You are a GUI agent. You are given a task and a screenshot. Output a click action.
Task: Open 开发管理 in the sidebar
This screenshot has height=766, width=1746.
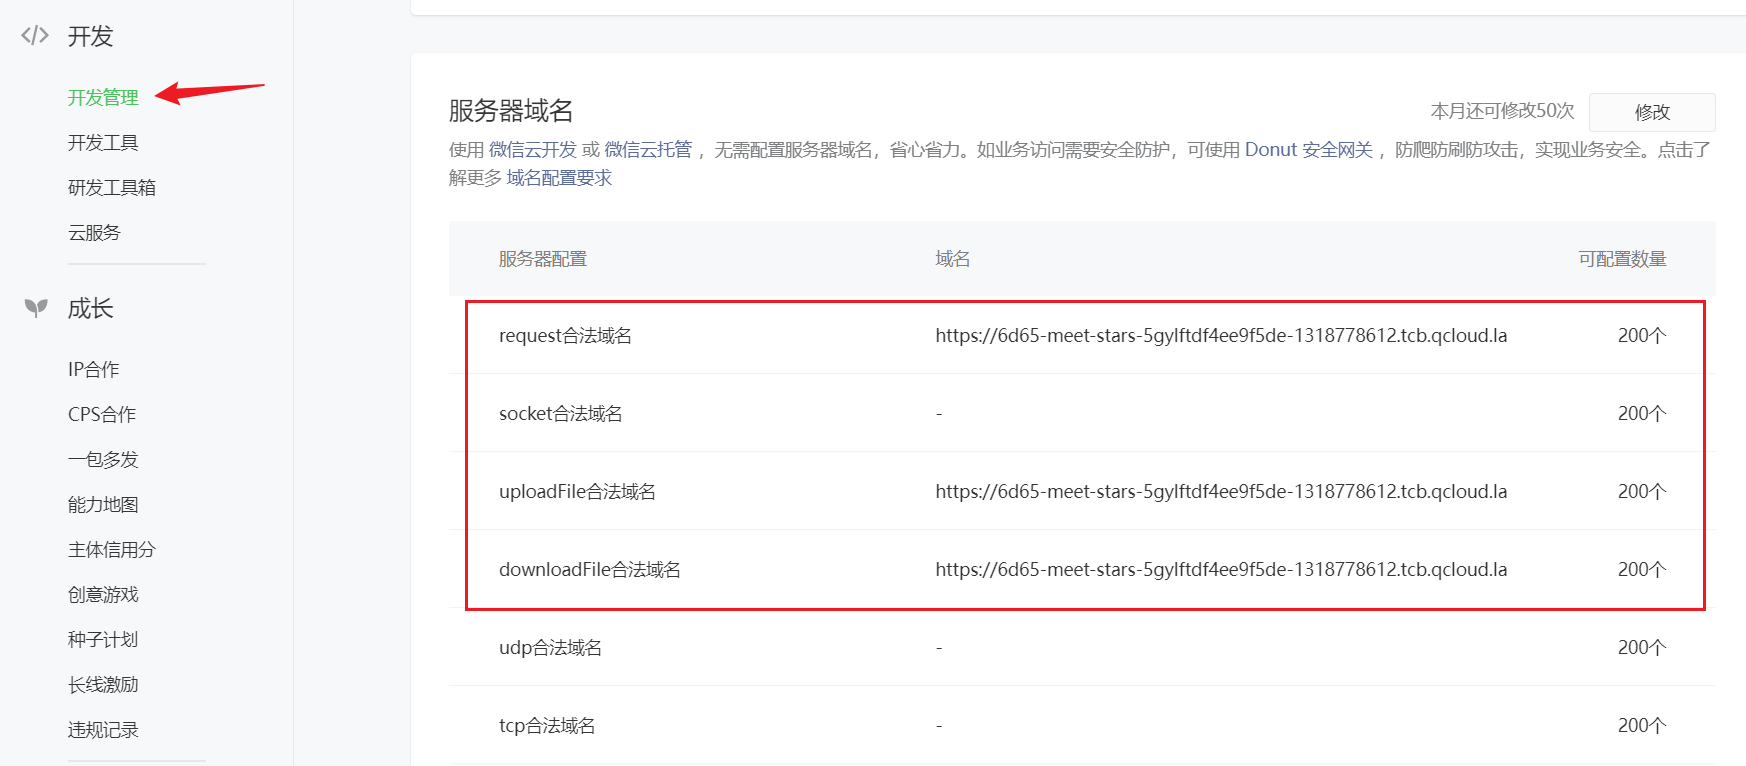(x=103, y=97)
